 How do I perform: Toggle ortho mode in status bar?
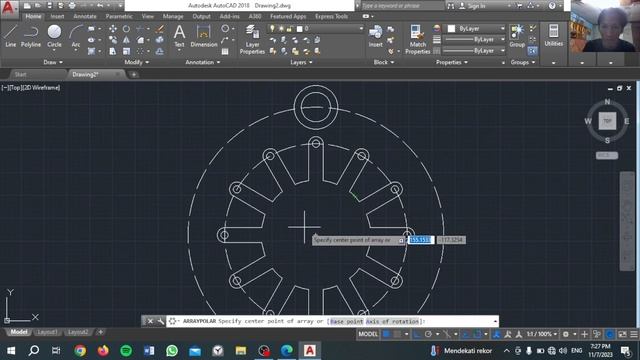pos(417,334)
